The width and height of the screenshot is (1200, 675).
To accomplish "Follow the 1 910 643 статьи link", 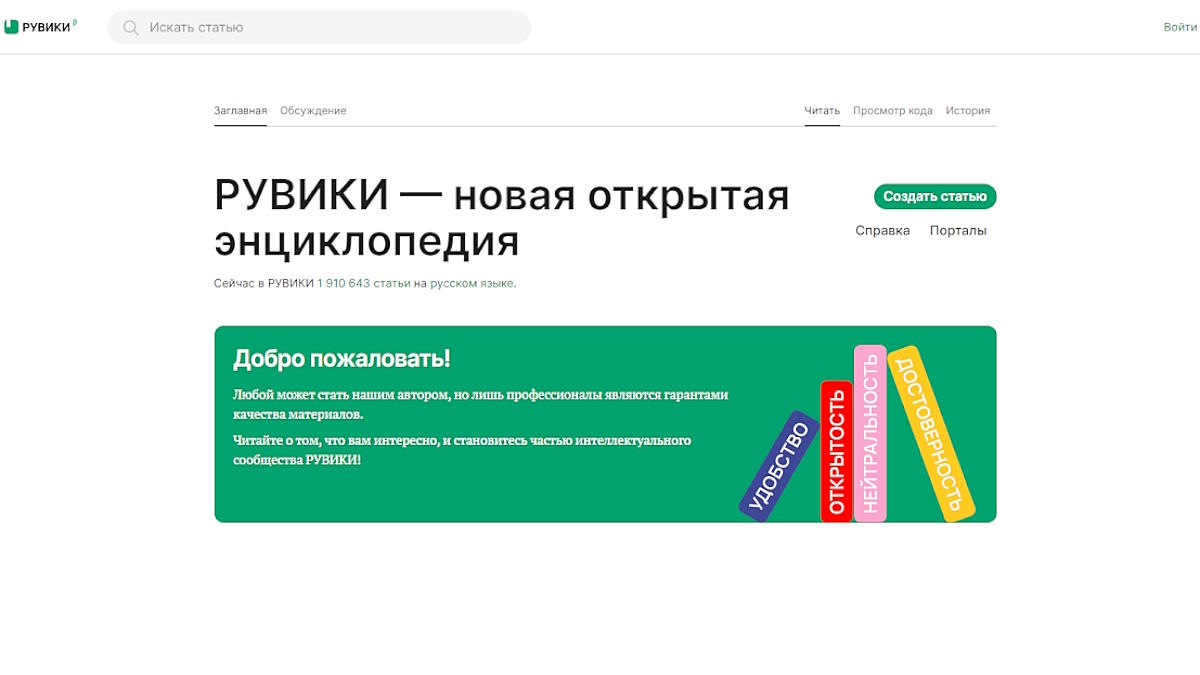I will click(x=364, y=284).
